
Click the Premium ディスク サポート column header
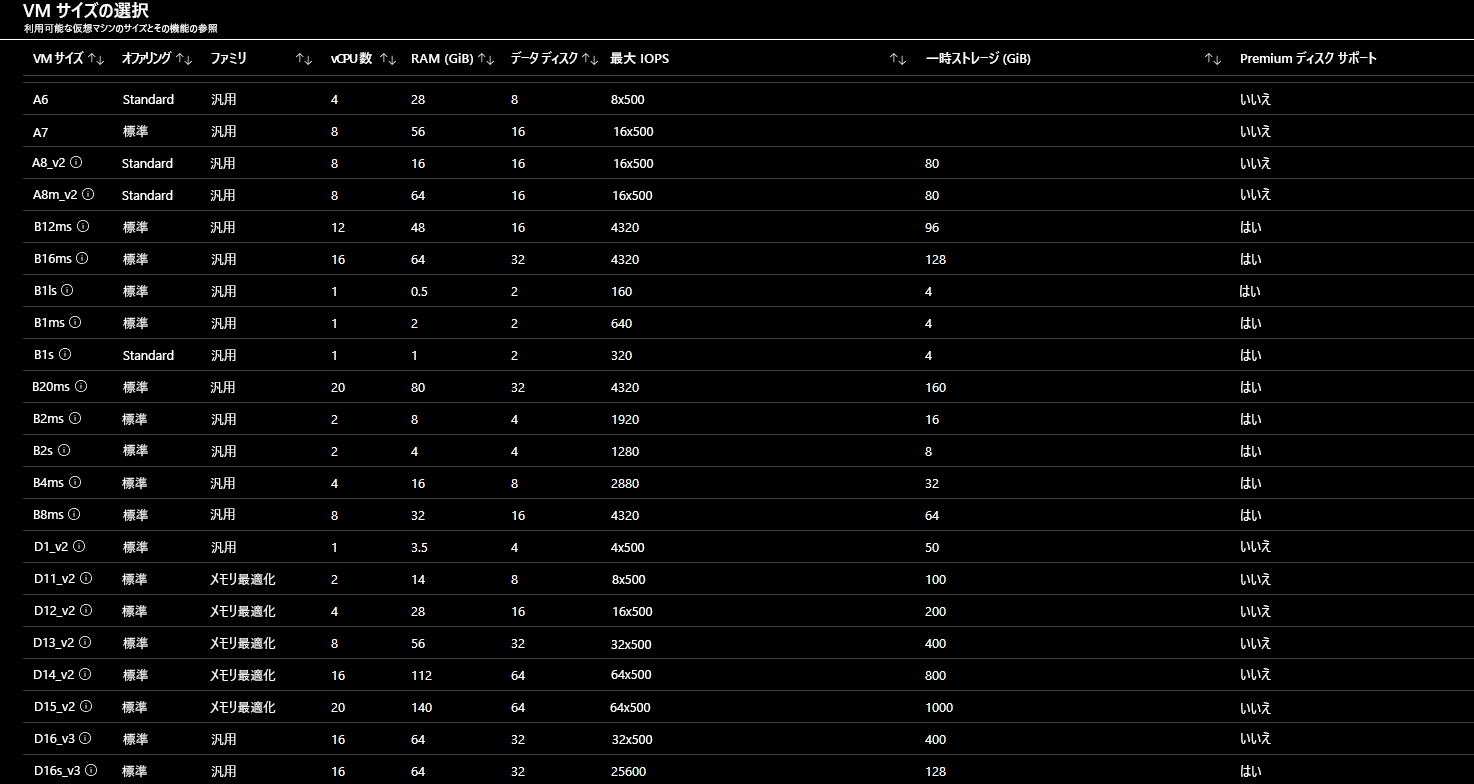coord(1308,59)
